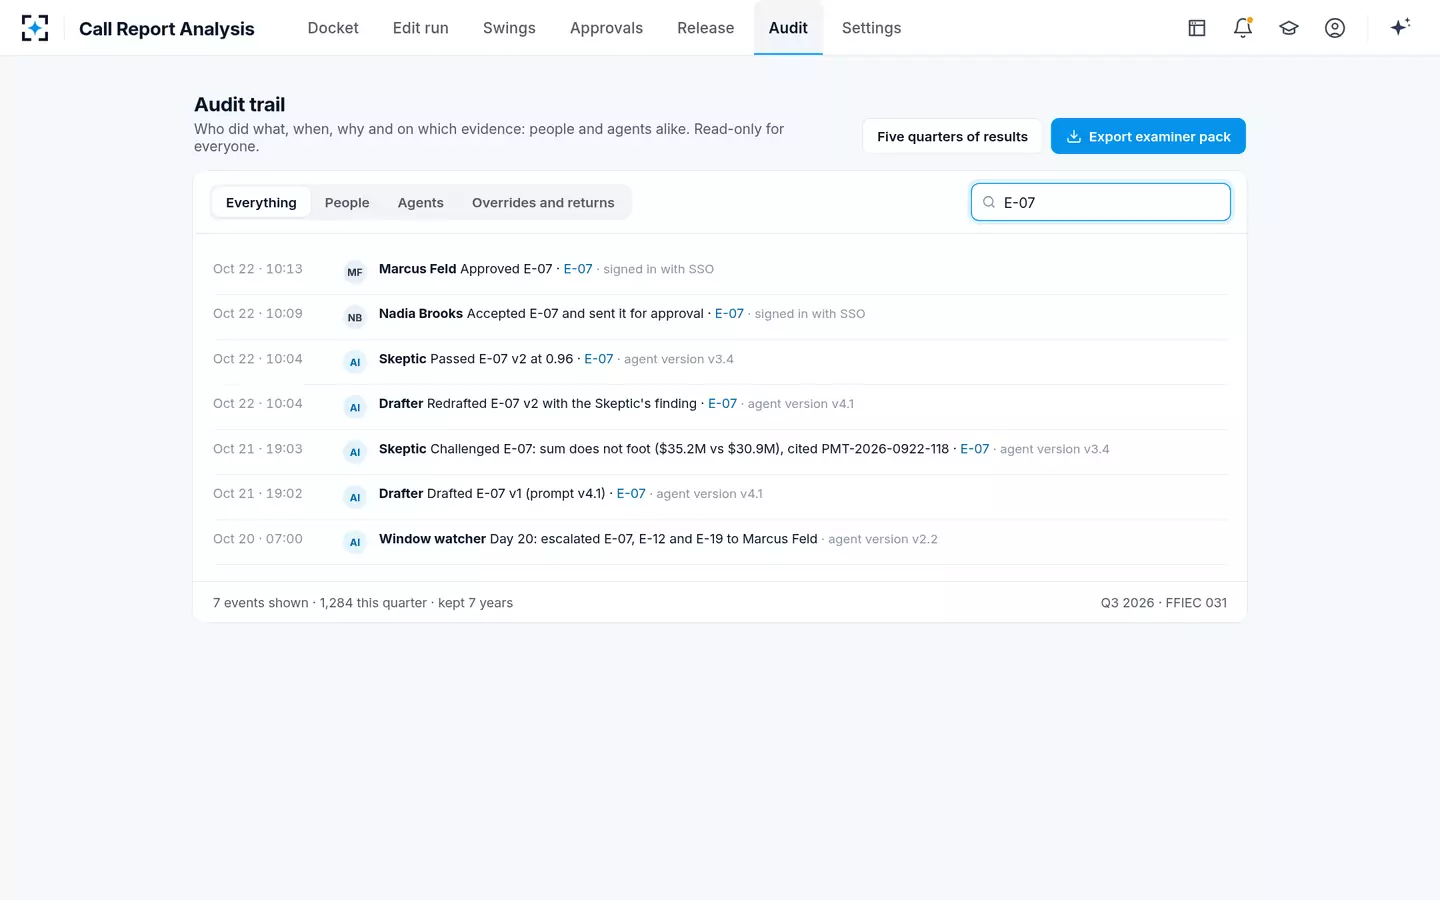This screenshot has width=1440, height=900.
Task: Click the AI badge on Skeptic Challenged row
Action: pos(355,452)
